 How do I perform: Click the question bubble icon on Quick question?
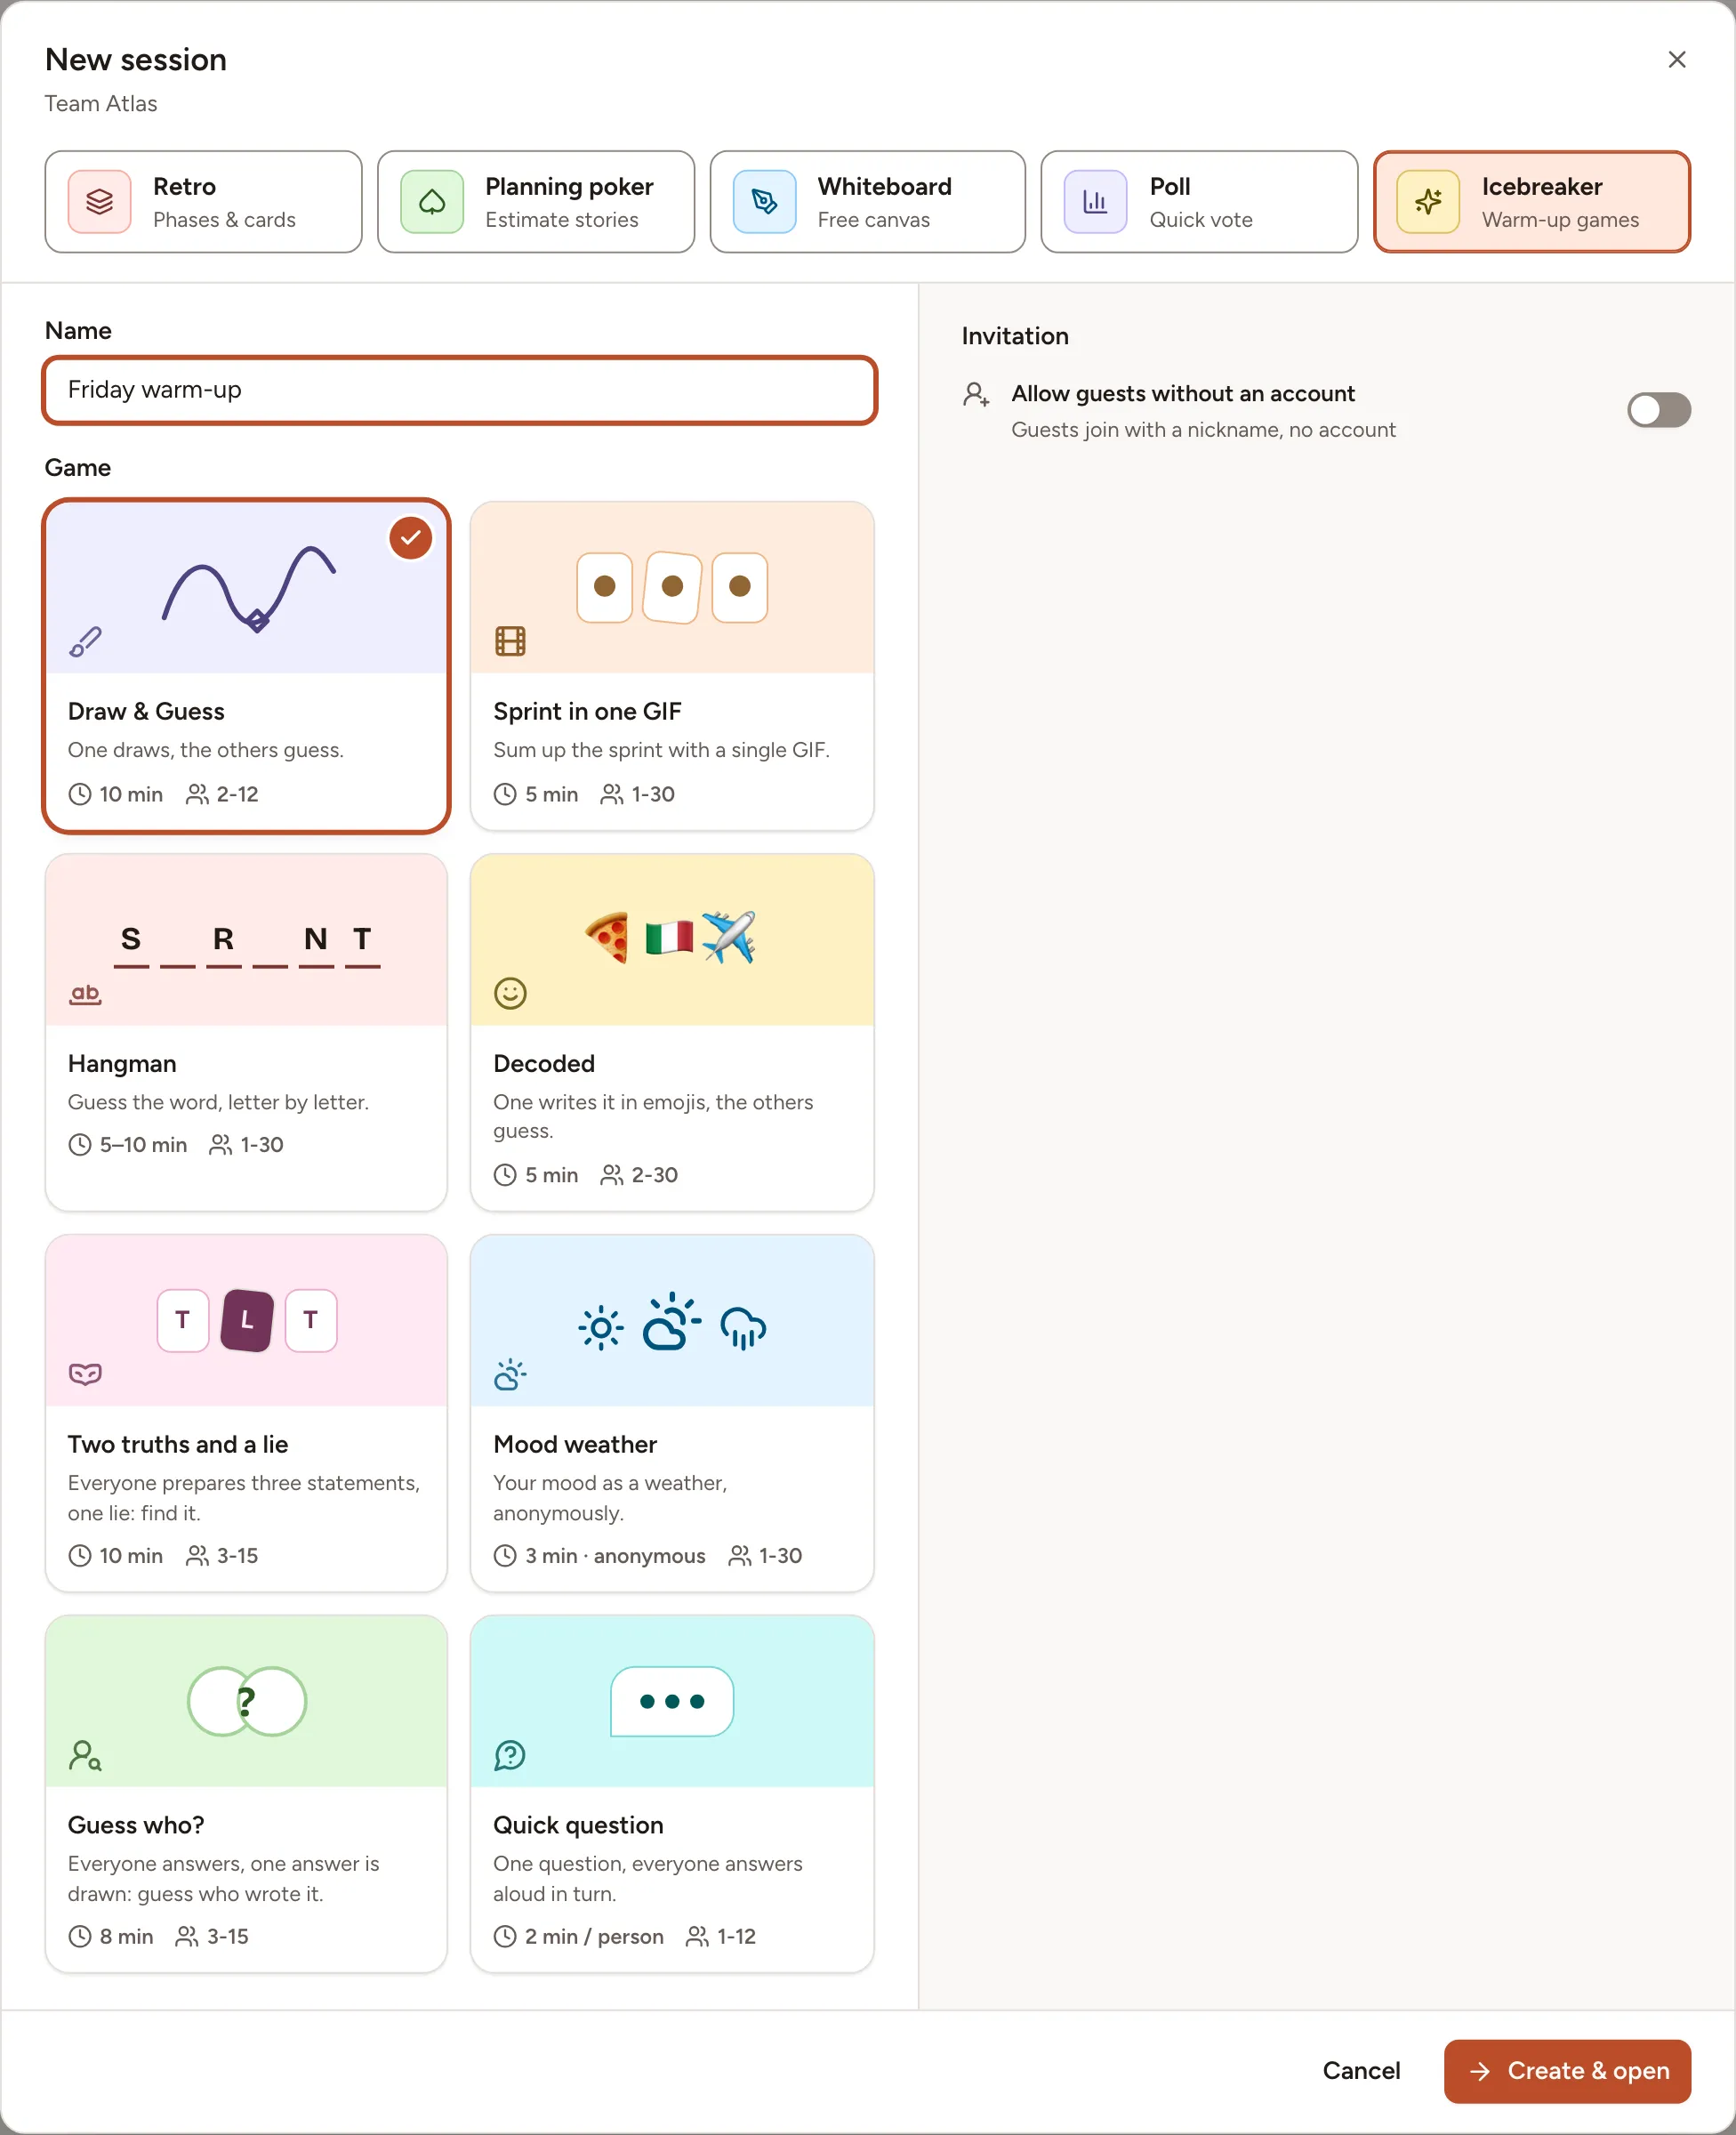click(x=510, y=1755)
